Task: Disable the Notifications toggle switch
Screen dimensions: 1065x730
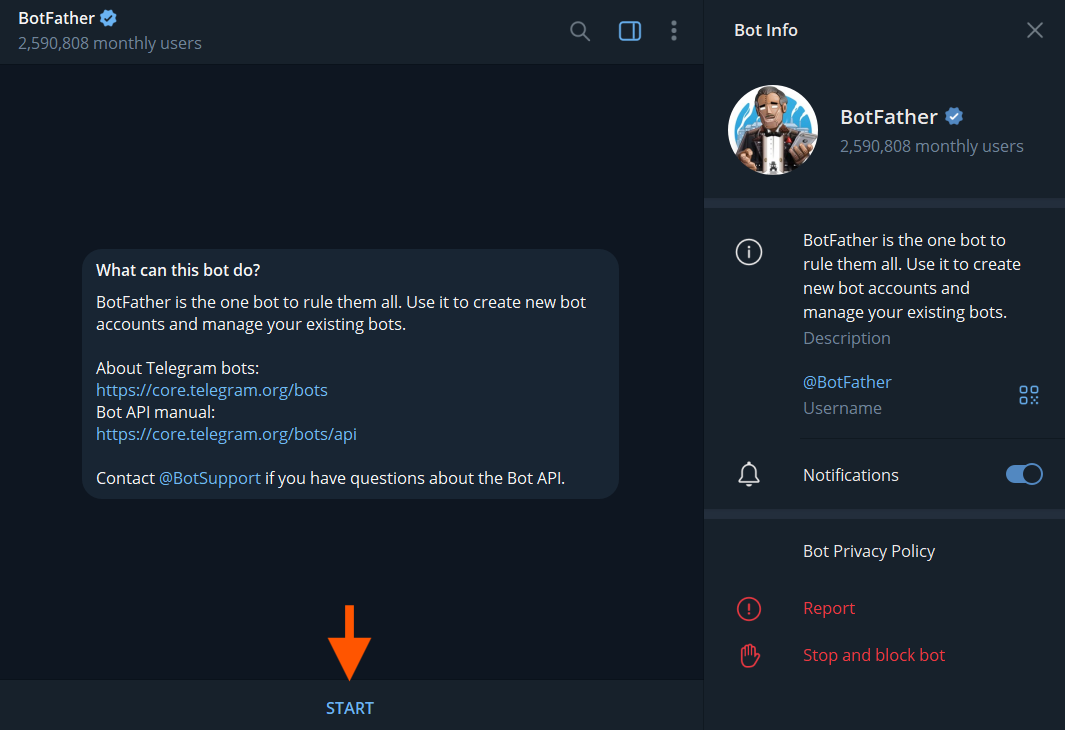Action: (x=1024, y=475)
